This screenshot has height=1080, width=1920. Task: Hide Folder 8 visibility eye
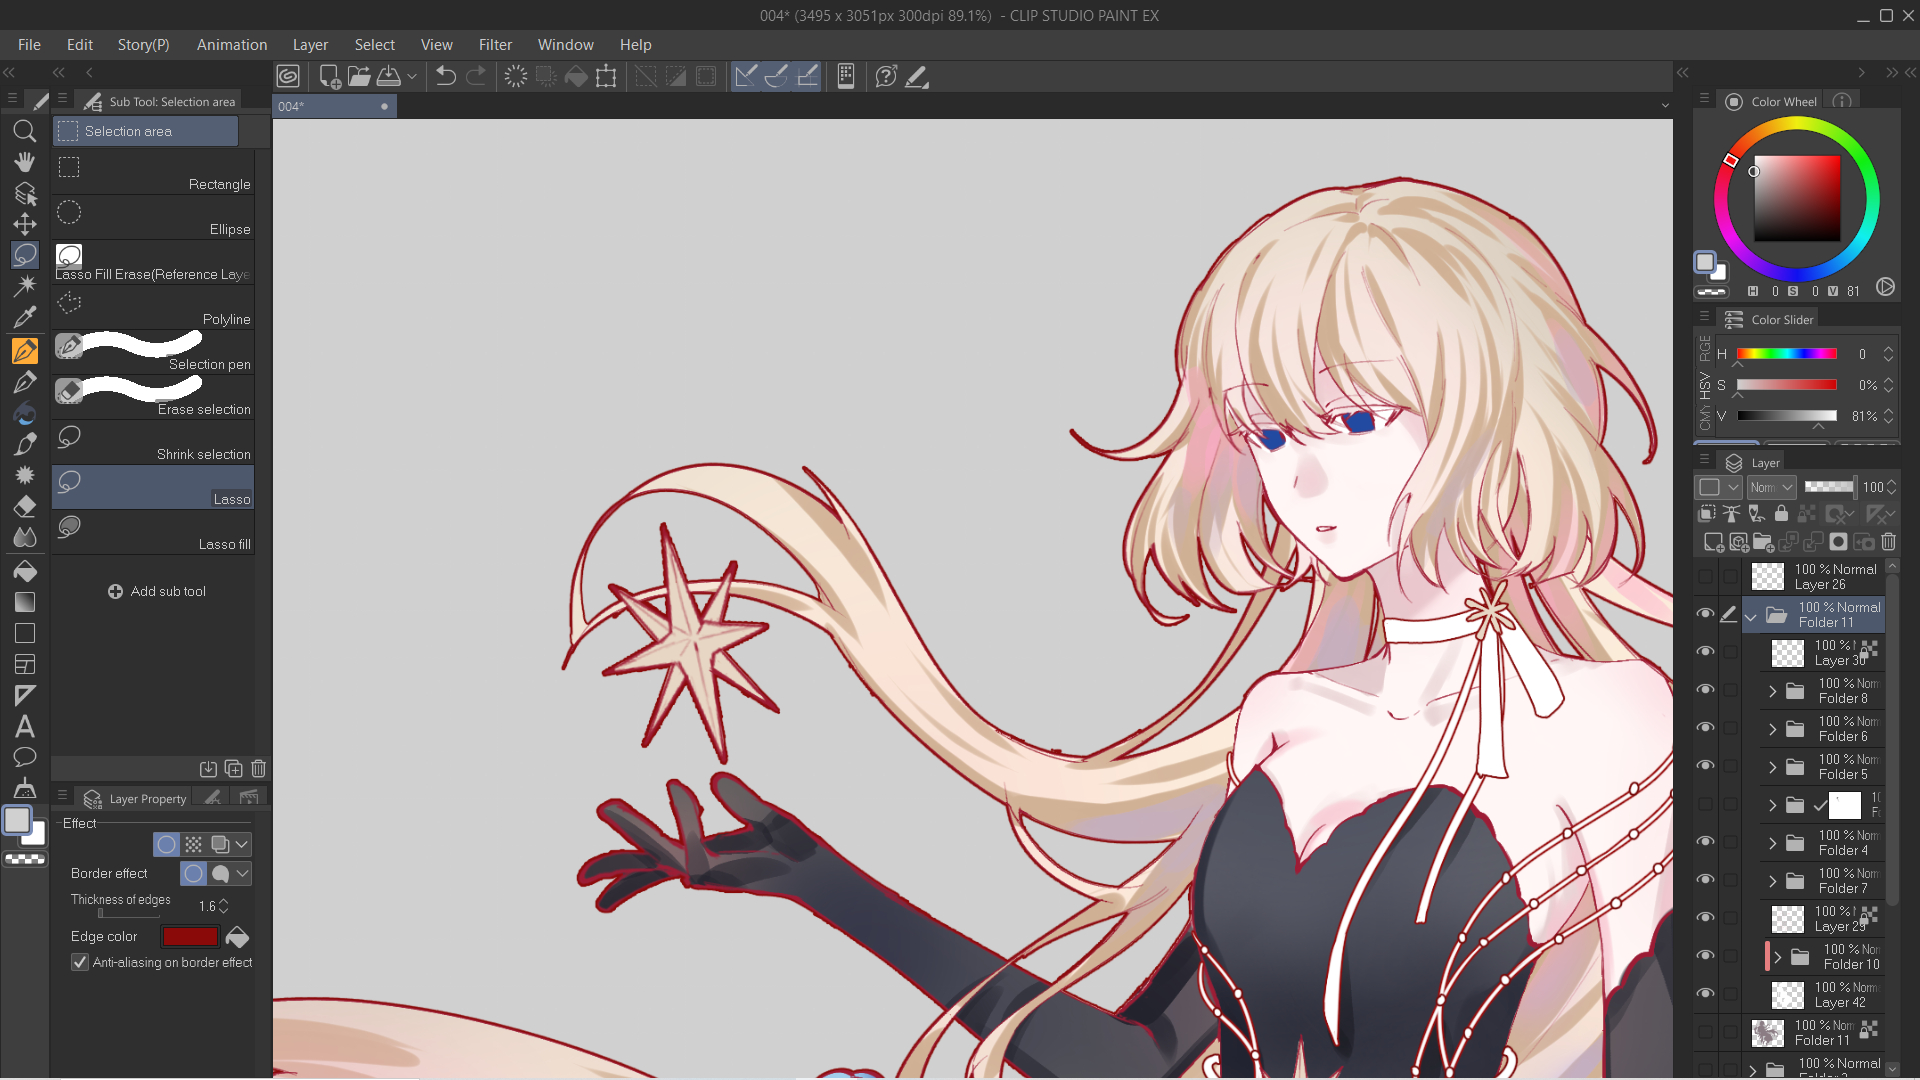[1705, 690]
